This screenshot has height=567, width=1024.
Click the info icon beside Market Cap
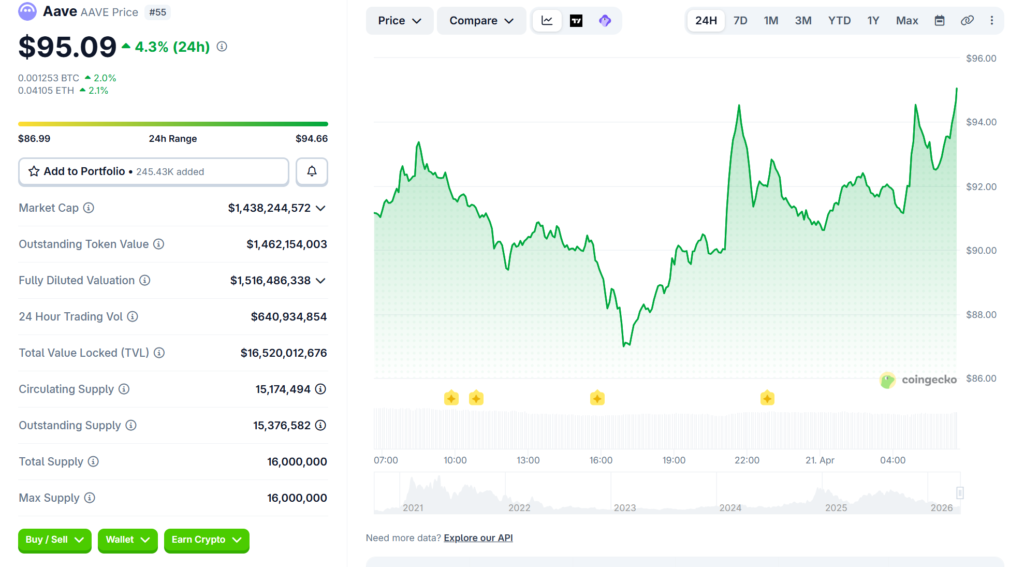89,208
